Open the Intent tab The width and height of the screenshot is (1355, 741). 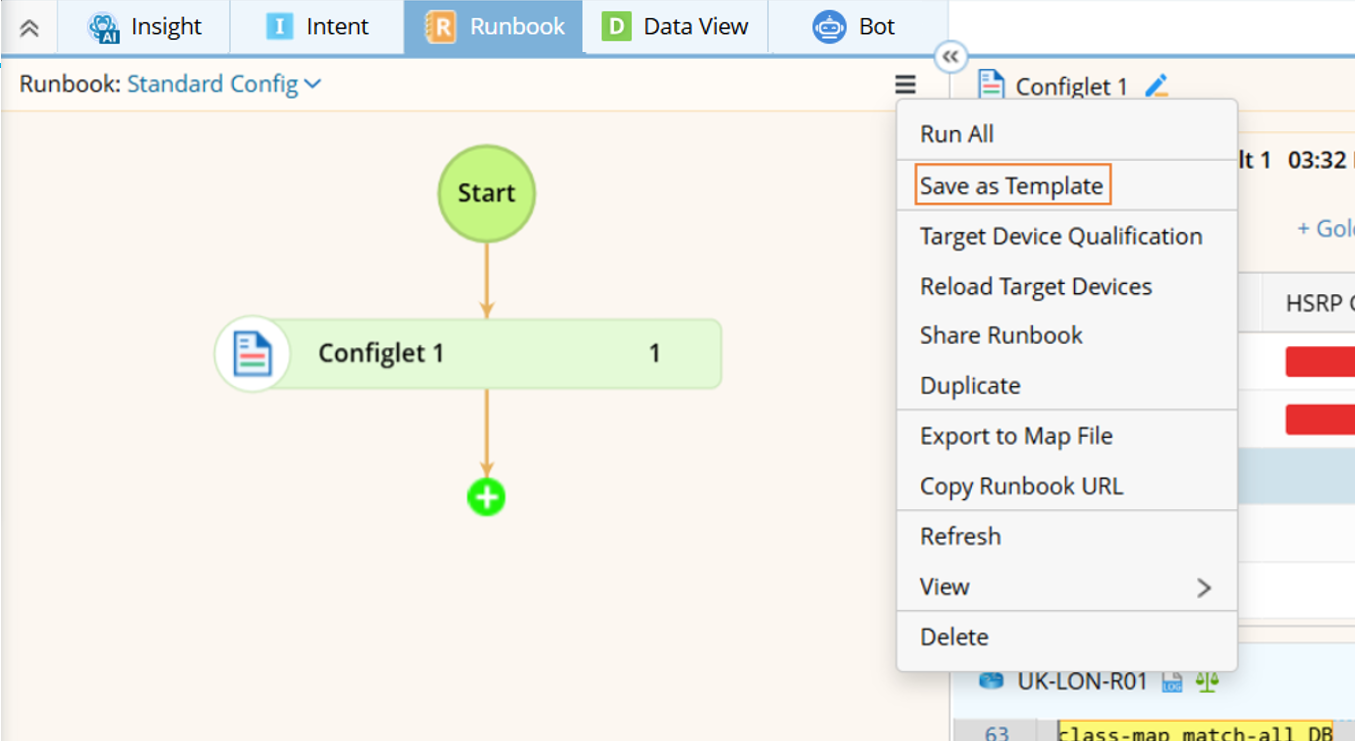coord(317,27)
